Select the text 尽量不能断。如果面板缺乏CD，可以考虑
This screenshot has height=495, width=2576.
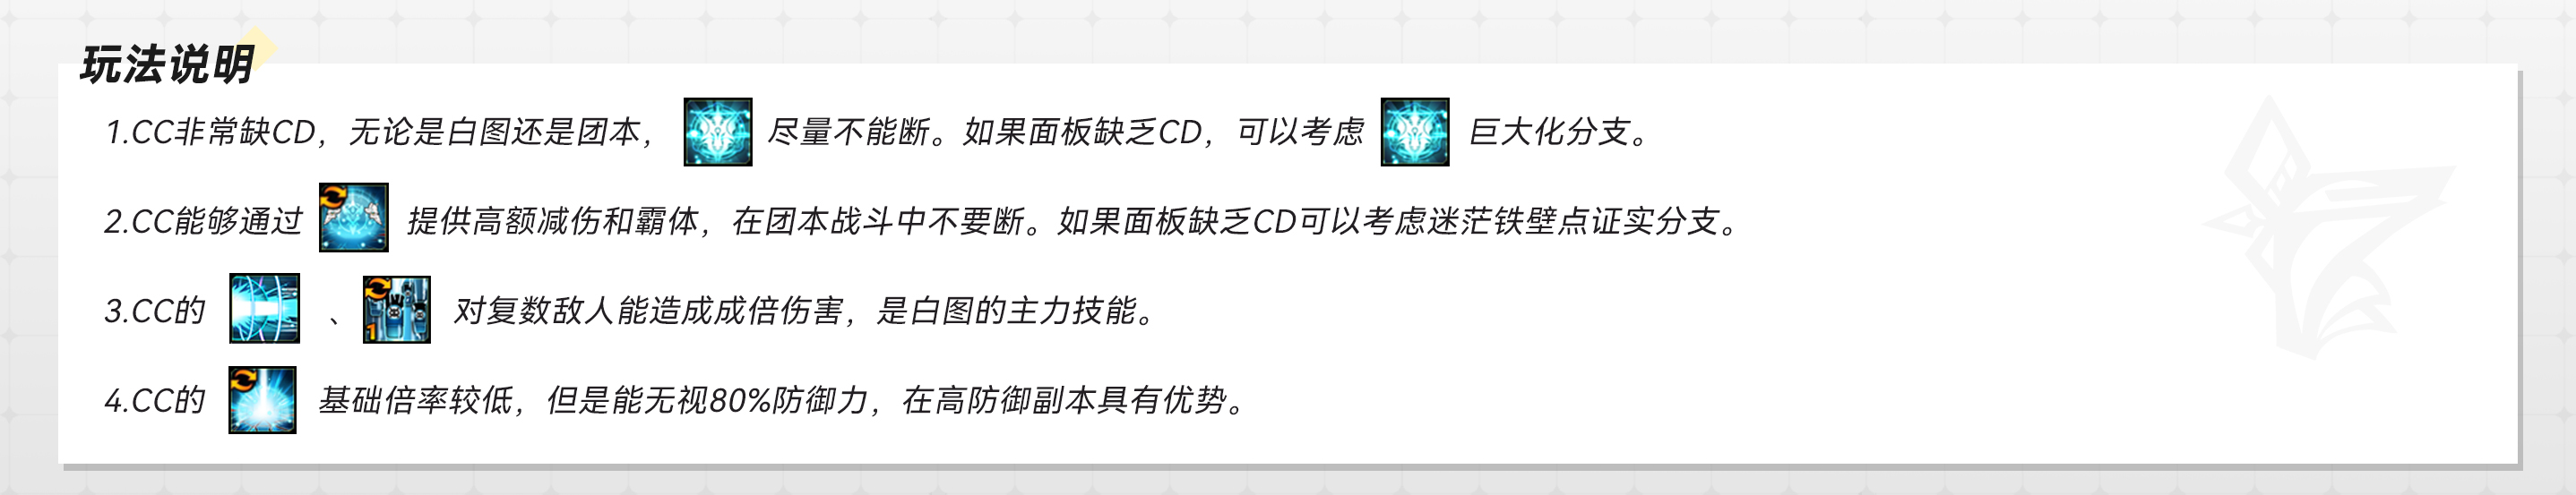[x=1065, y=132]
